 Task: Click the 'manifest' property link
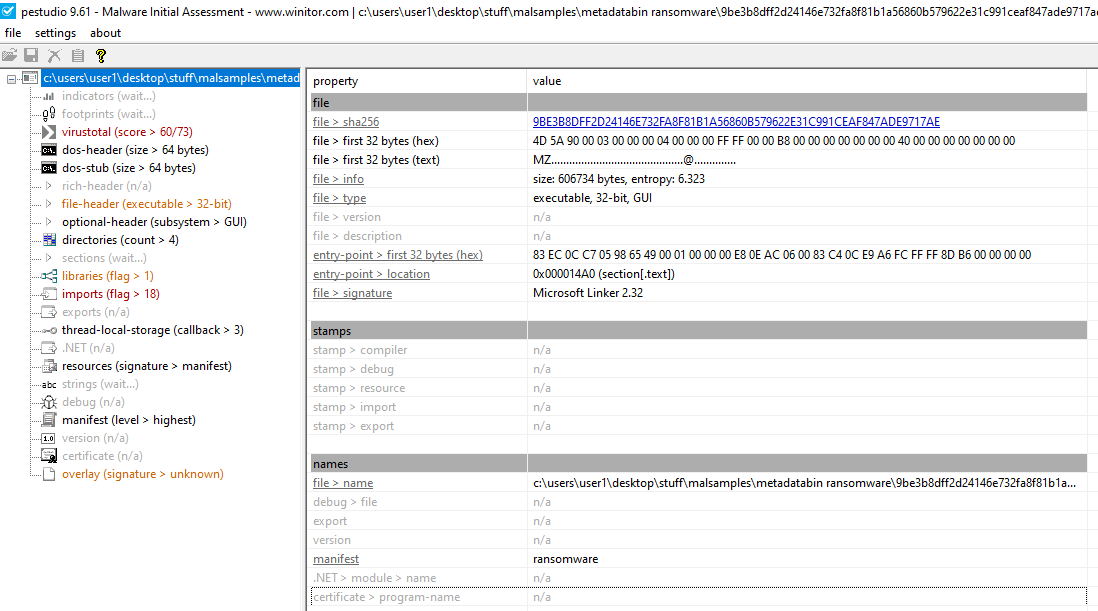(x=336, y=559)
